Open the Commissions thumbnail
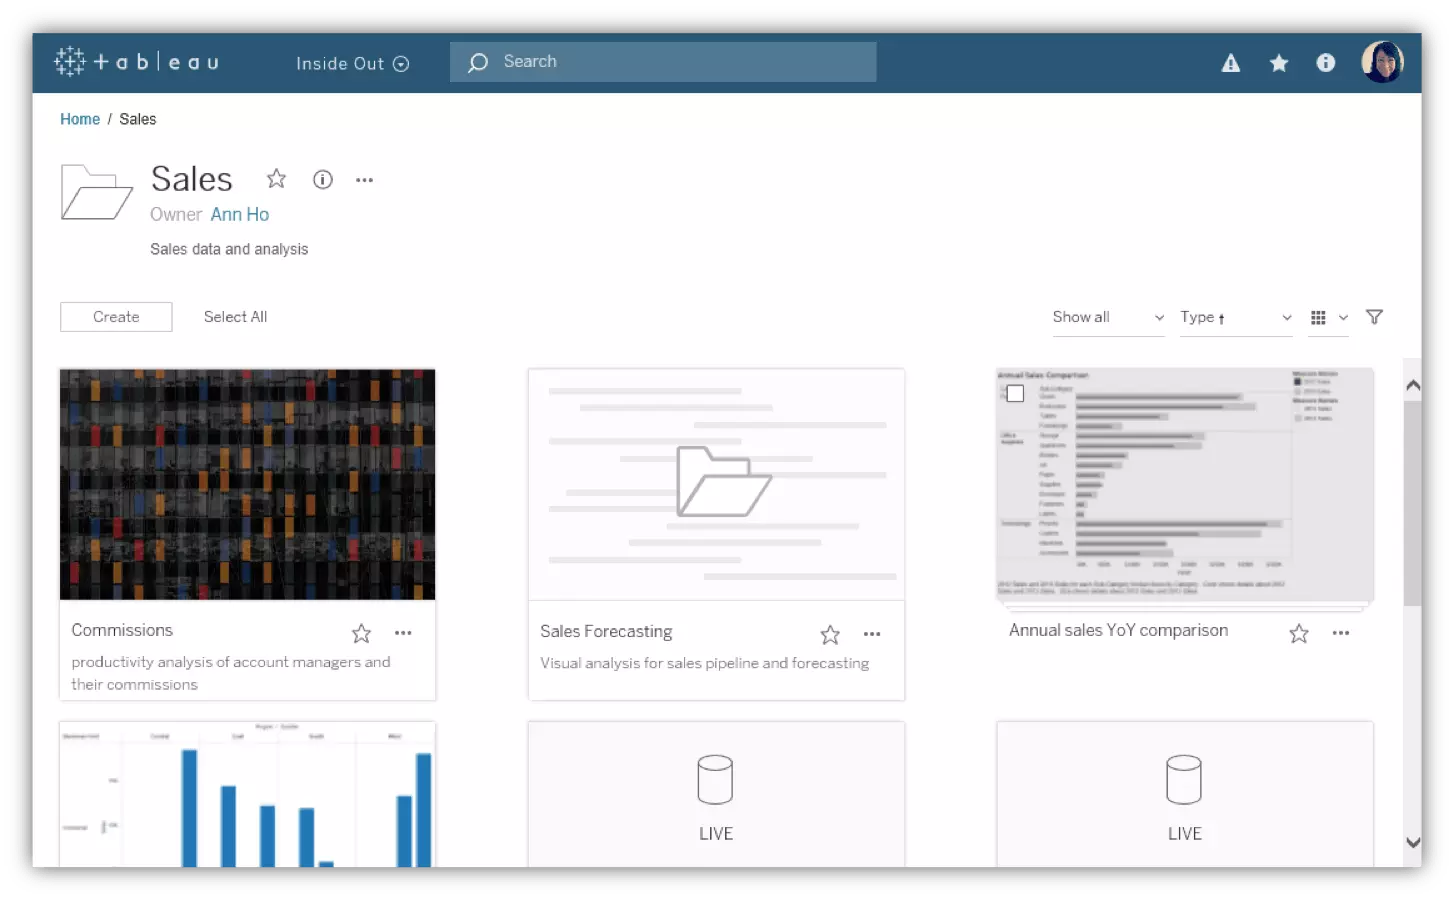The image size is (1452, 897). pos(247,484)
